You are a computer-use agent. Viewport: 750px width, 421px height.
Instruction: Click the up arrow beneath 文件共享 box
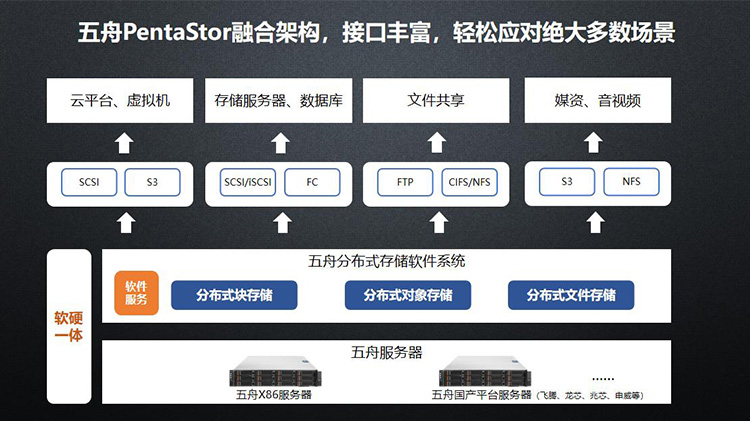pos(436,144)
